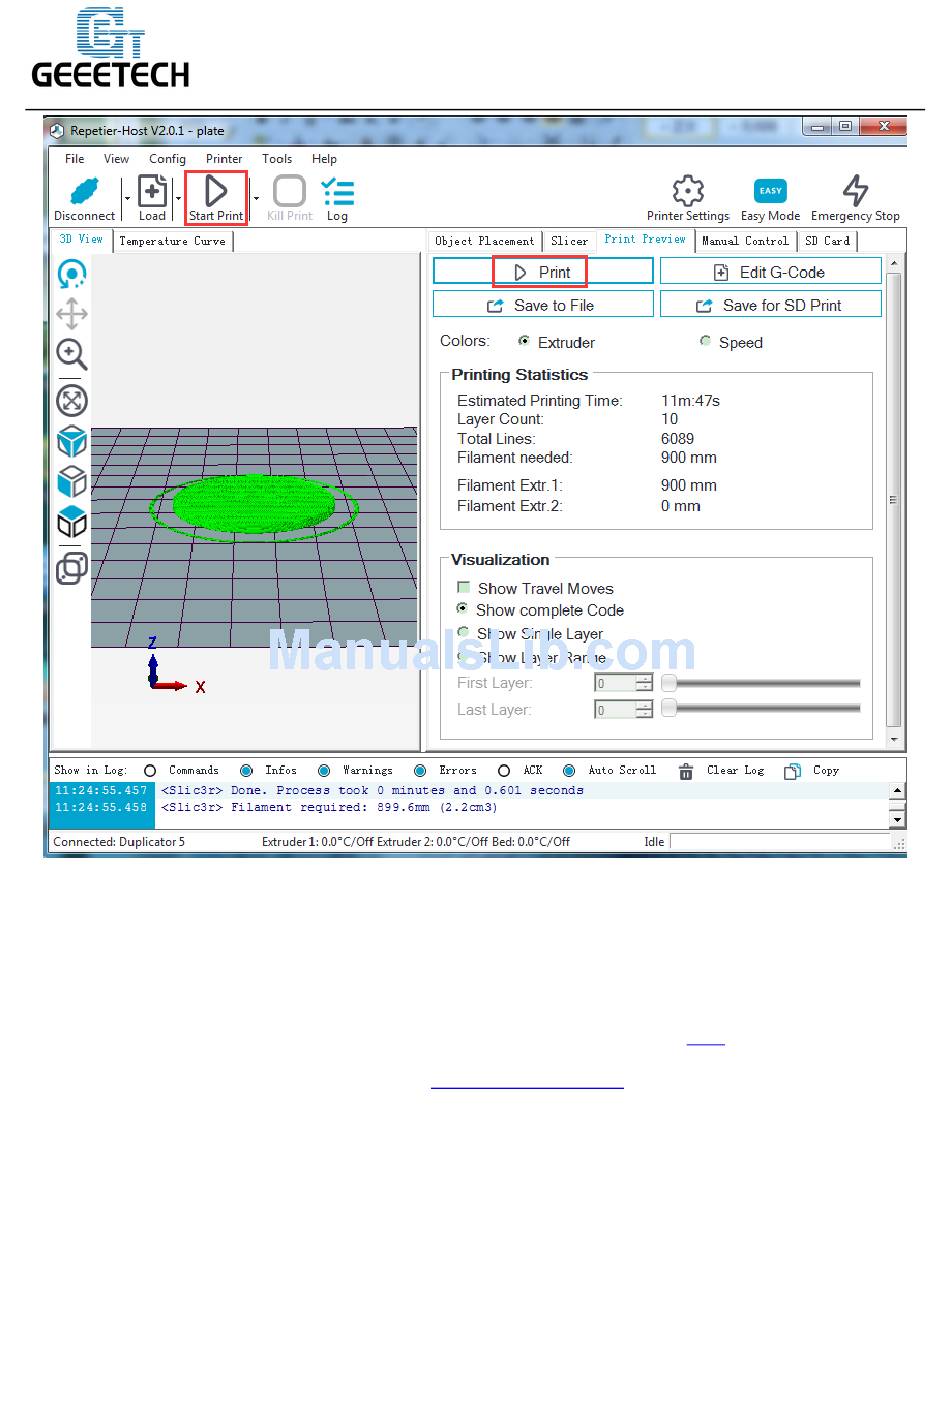950x1408 pixels.
Task: Click the log panel scroll-up arrow
Action: [x=897, y=790]
